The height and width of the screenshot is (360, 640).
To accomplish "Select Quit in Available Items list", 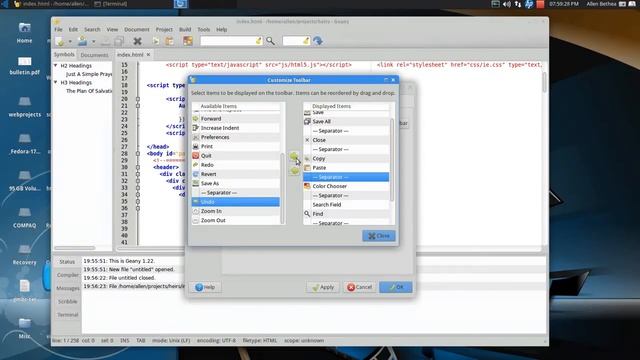I will click(236, 156).
